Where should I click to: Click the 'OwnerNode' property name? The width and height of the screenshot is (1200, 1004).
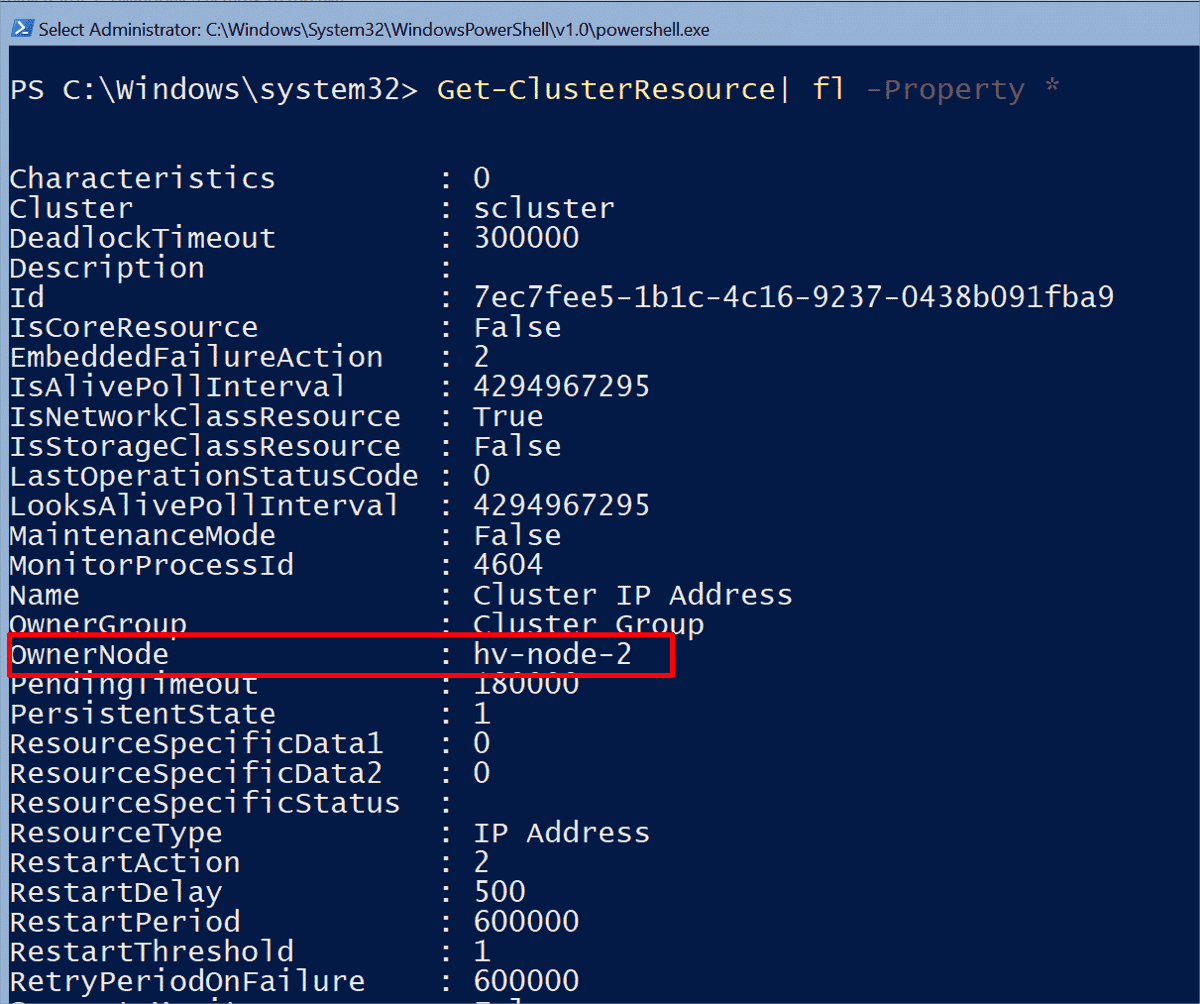click(89, 655)
